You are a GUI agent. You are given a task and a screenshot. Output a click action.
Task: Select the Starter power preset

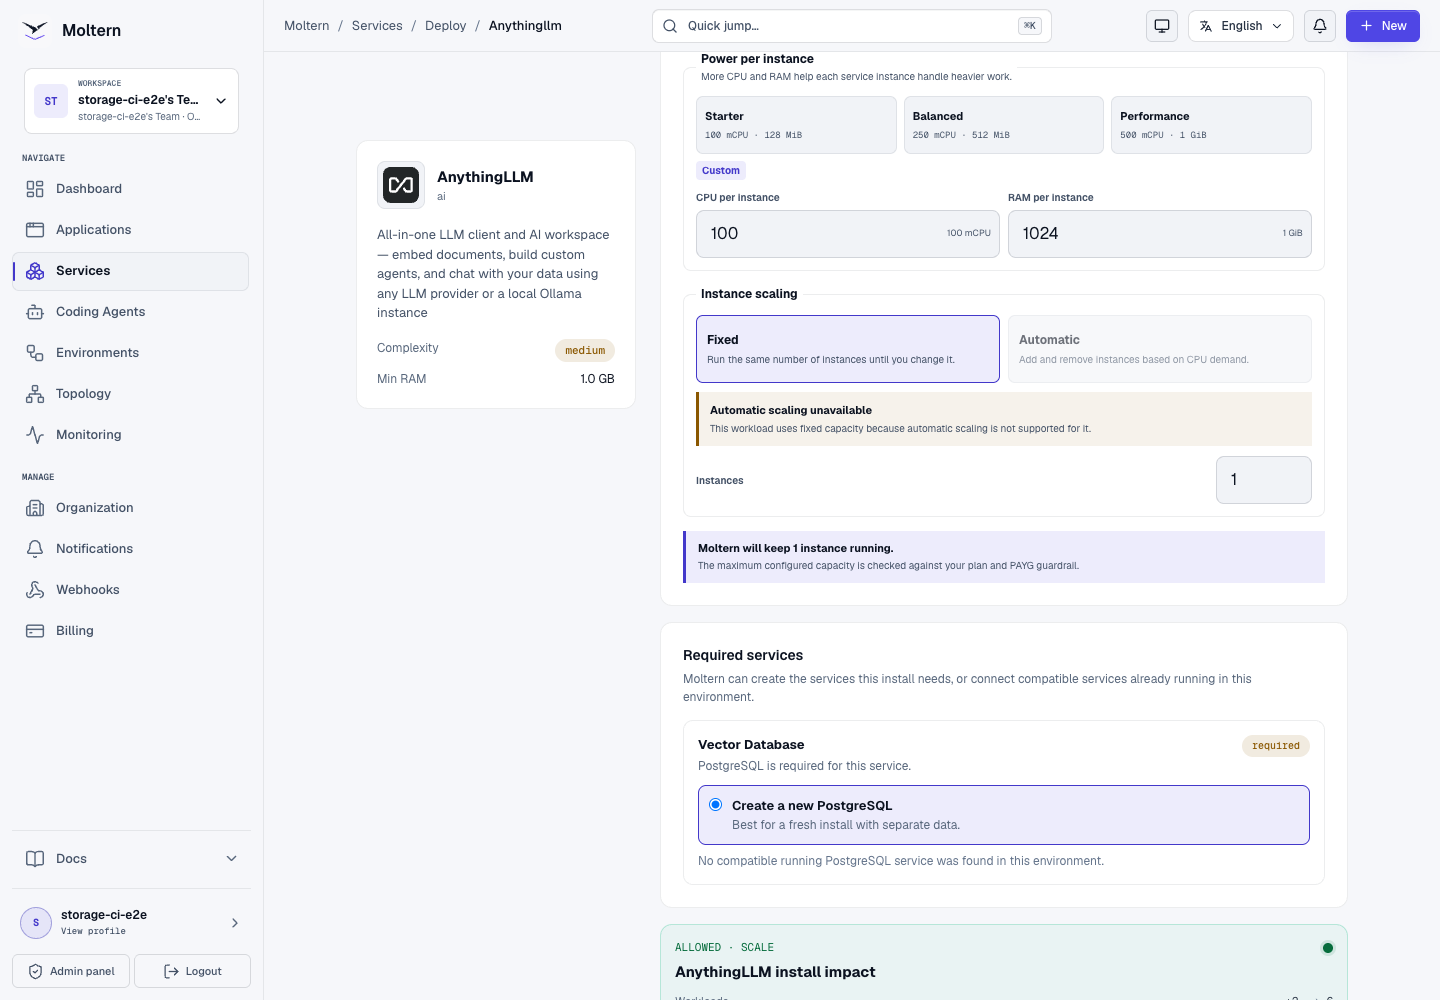point(796,125)
